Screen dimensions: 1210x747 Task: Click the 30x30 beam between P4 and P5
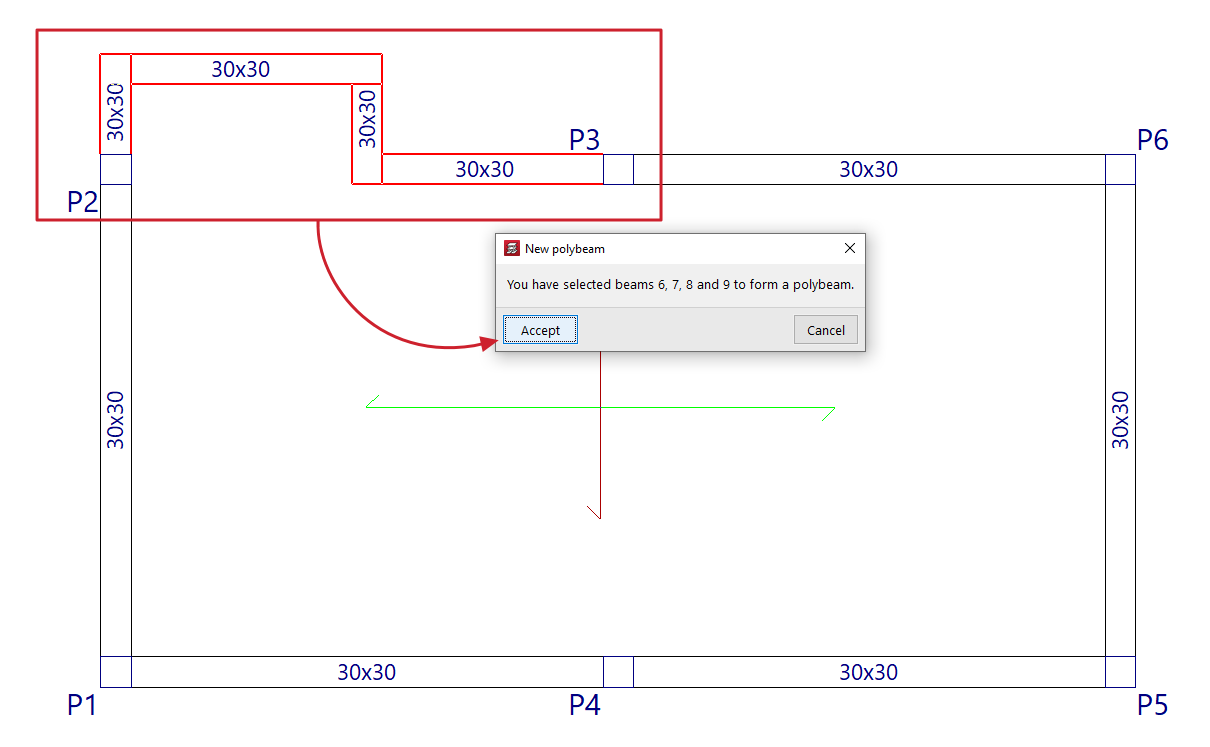pos(869,672)
